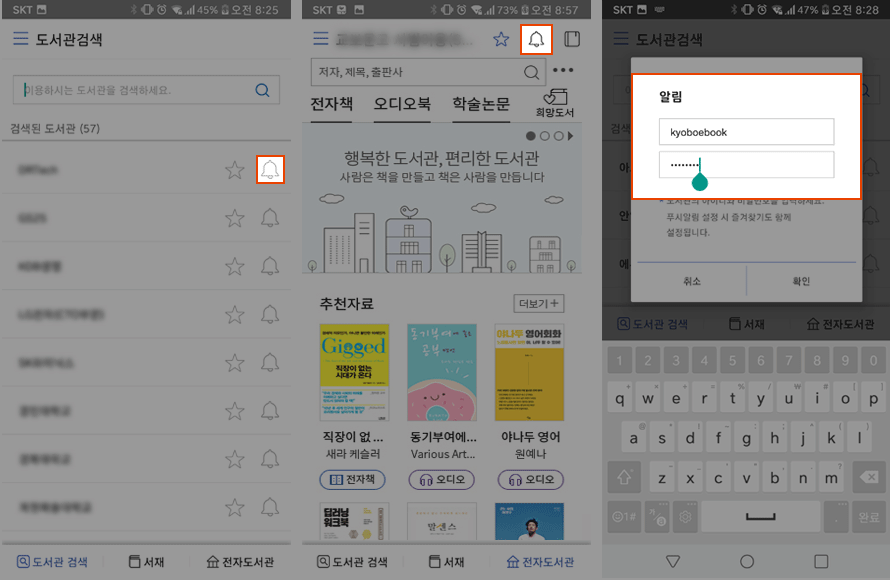Toggle the favorite star next to the app title

(x=501, y=37)
